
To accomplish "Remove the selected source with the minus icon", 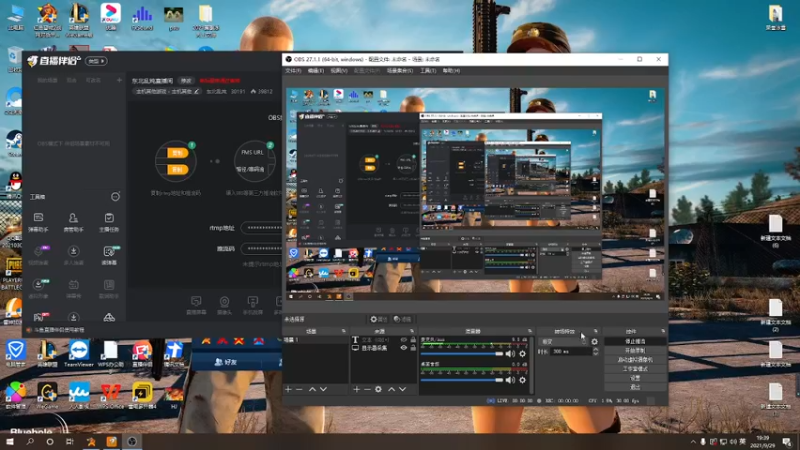I will click(367, 389).
